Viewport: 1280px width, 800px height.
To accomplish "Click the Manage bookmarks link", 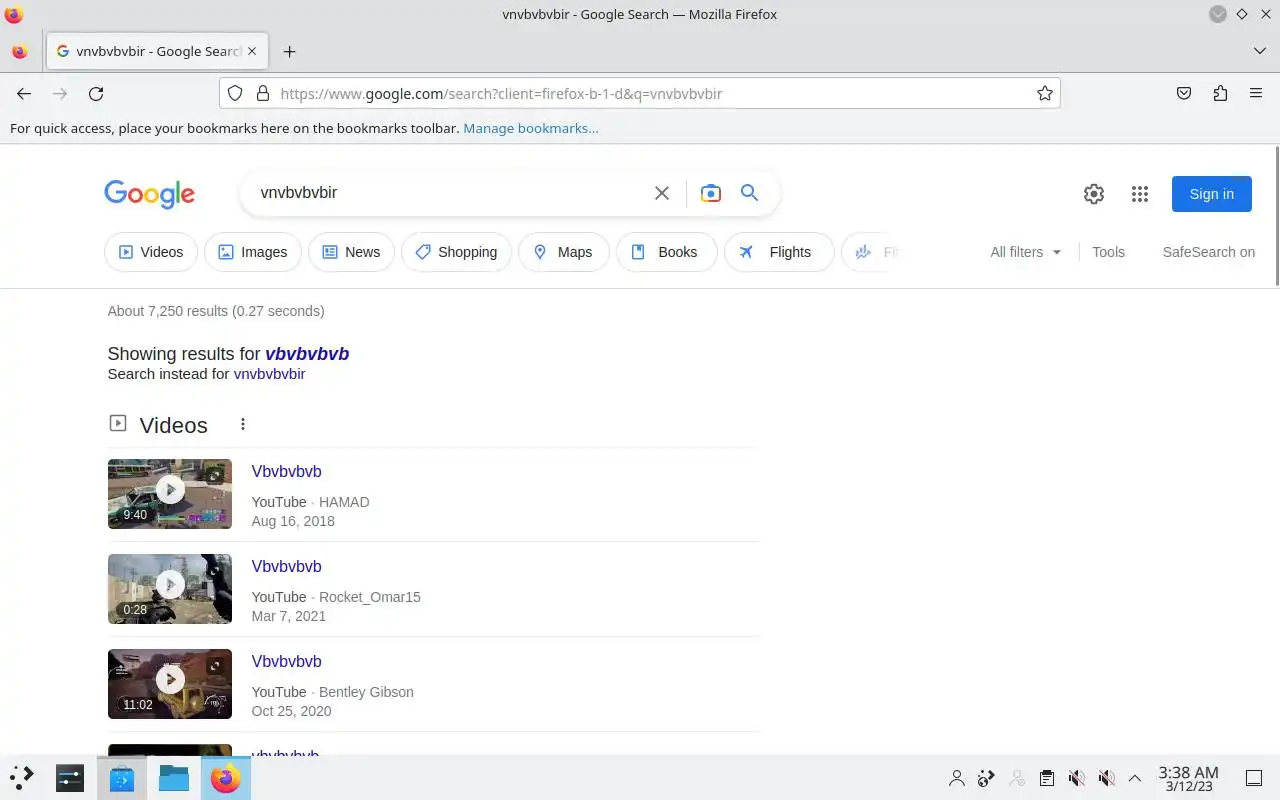I will click(531, 128).
